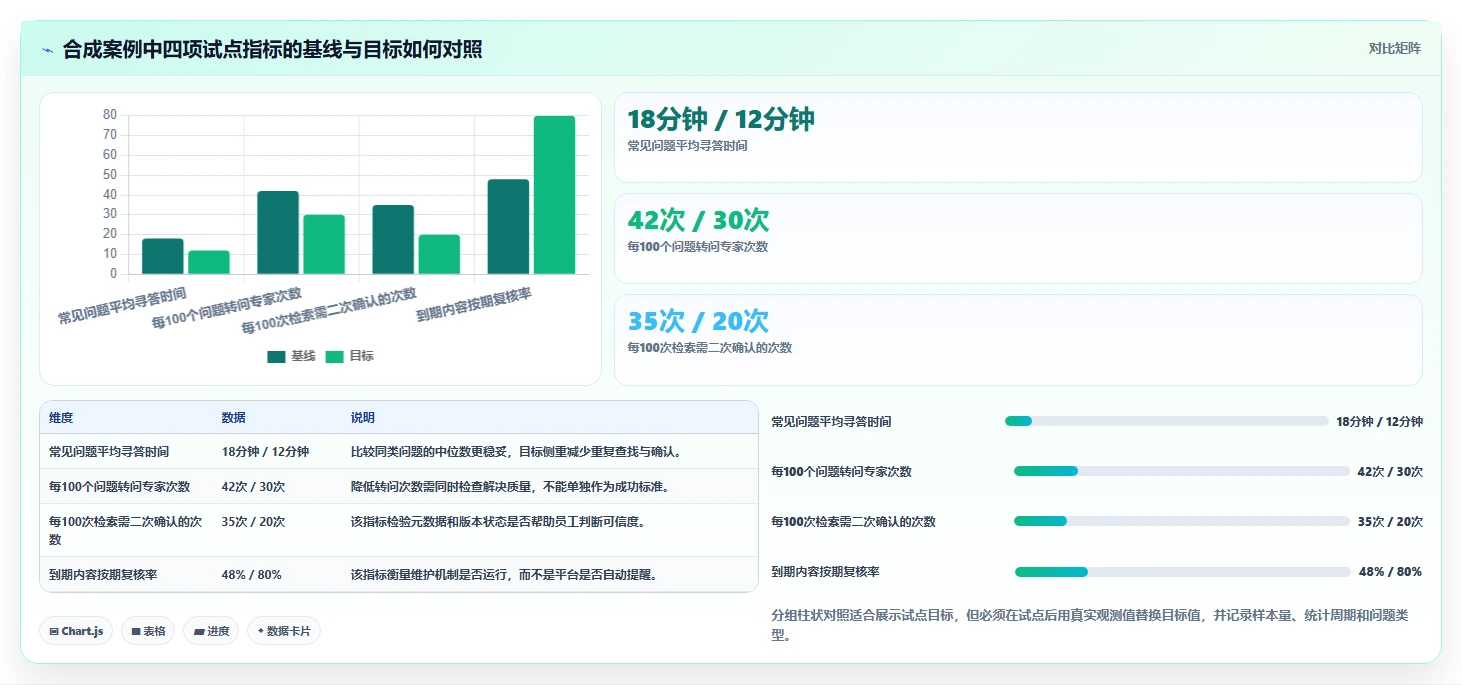1462x685 pixels.
Task: Click the dark baseline bar for 常见问题平均寻答时间
Action: 163,256
